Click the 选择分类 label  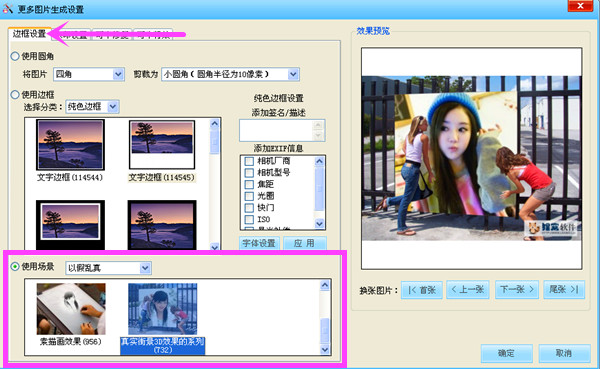[43, 107]
